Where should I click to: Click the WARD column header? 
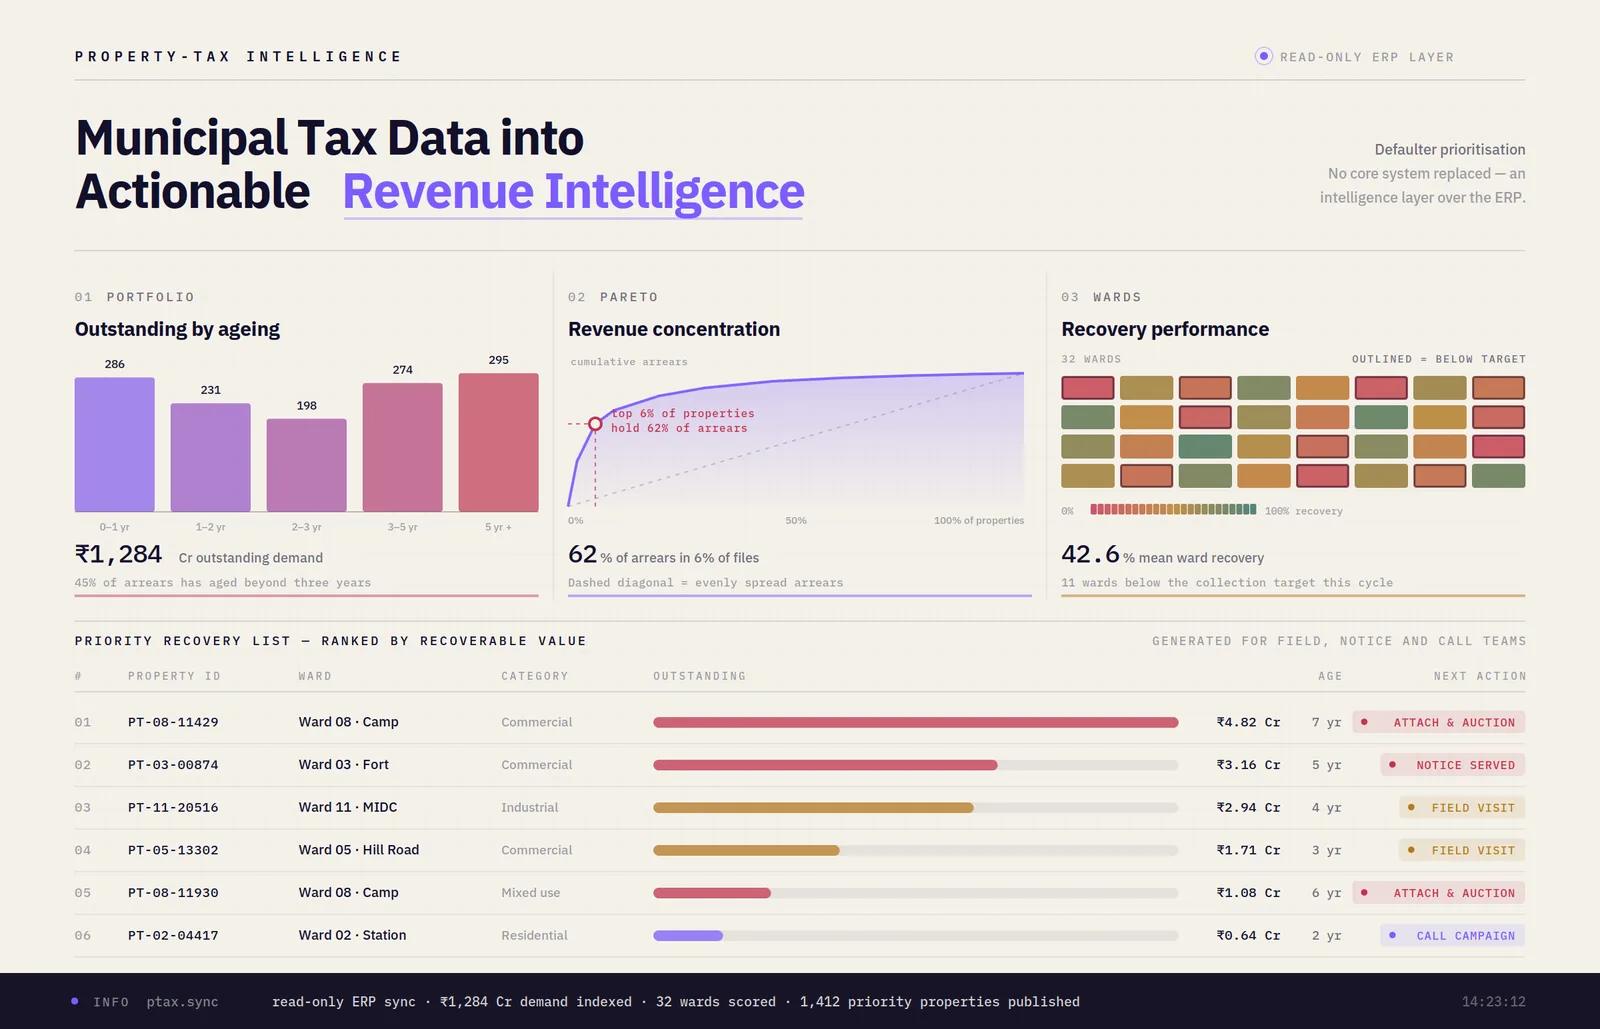point(315,677)
